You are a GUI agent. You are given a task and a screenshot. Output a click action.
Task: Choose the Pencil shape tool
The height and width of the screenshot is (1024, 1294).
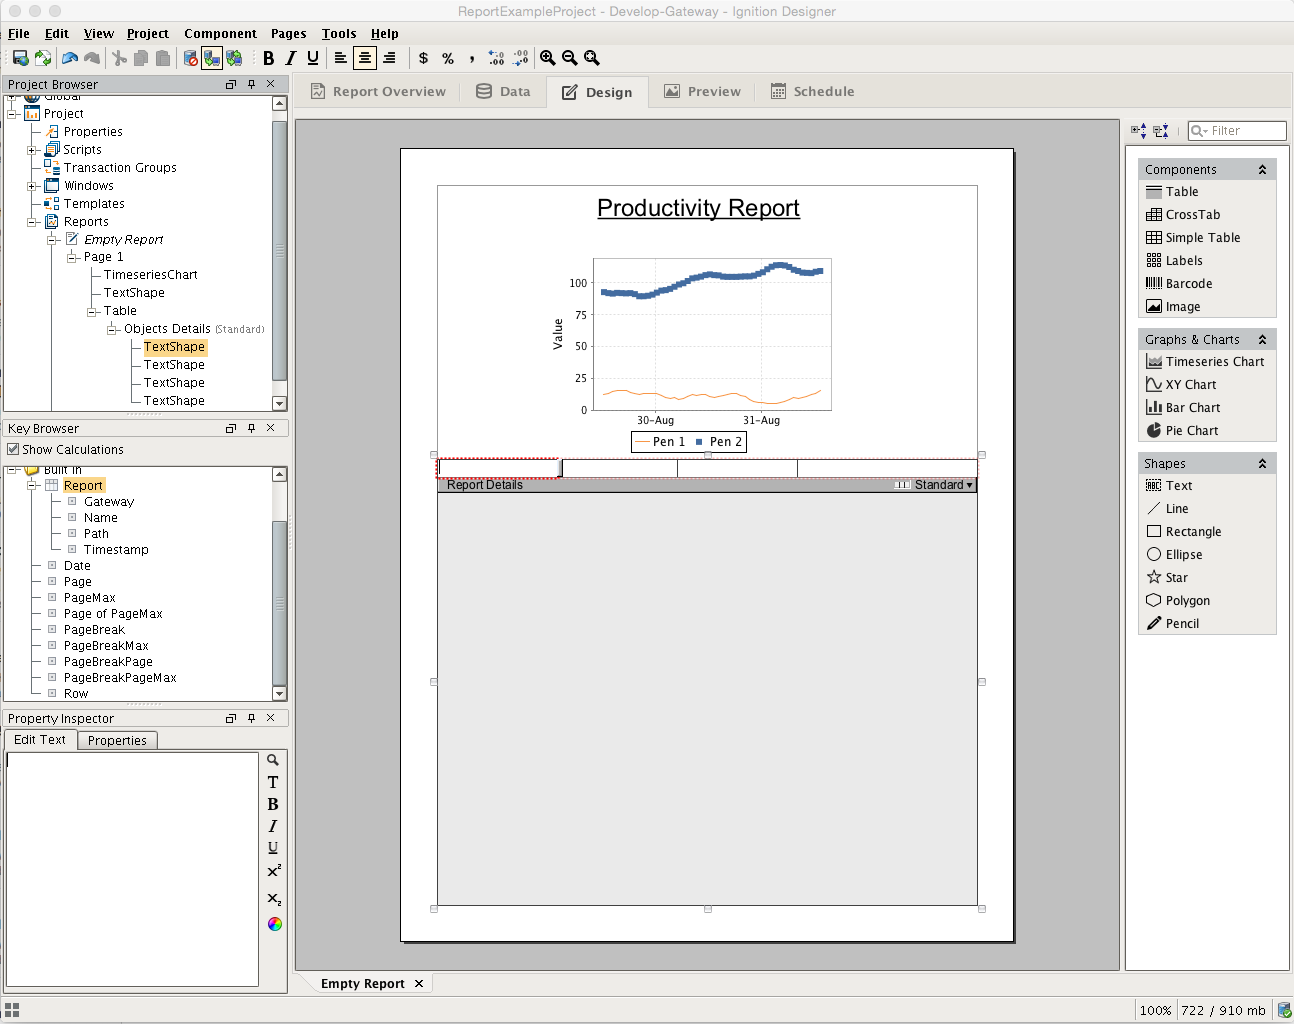coord(1181,624)
